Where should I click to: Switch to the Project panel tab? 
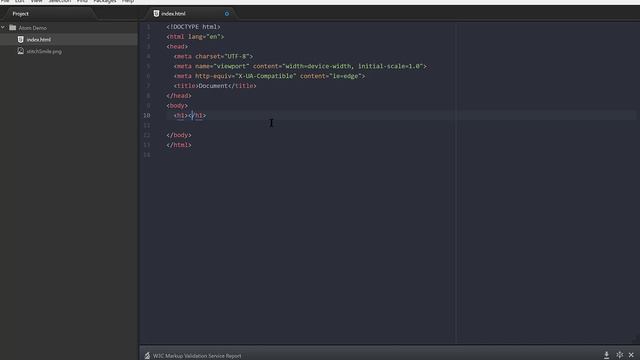[20, 13]
